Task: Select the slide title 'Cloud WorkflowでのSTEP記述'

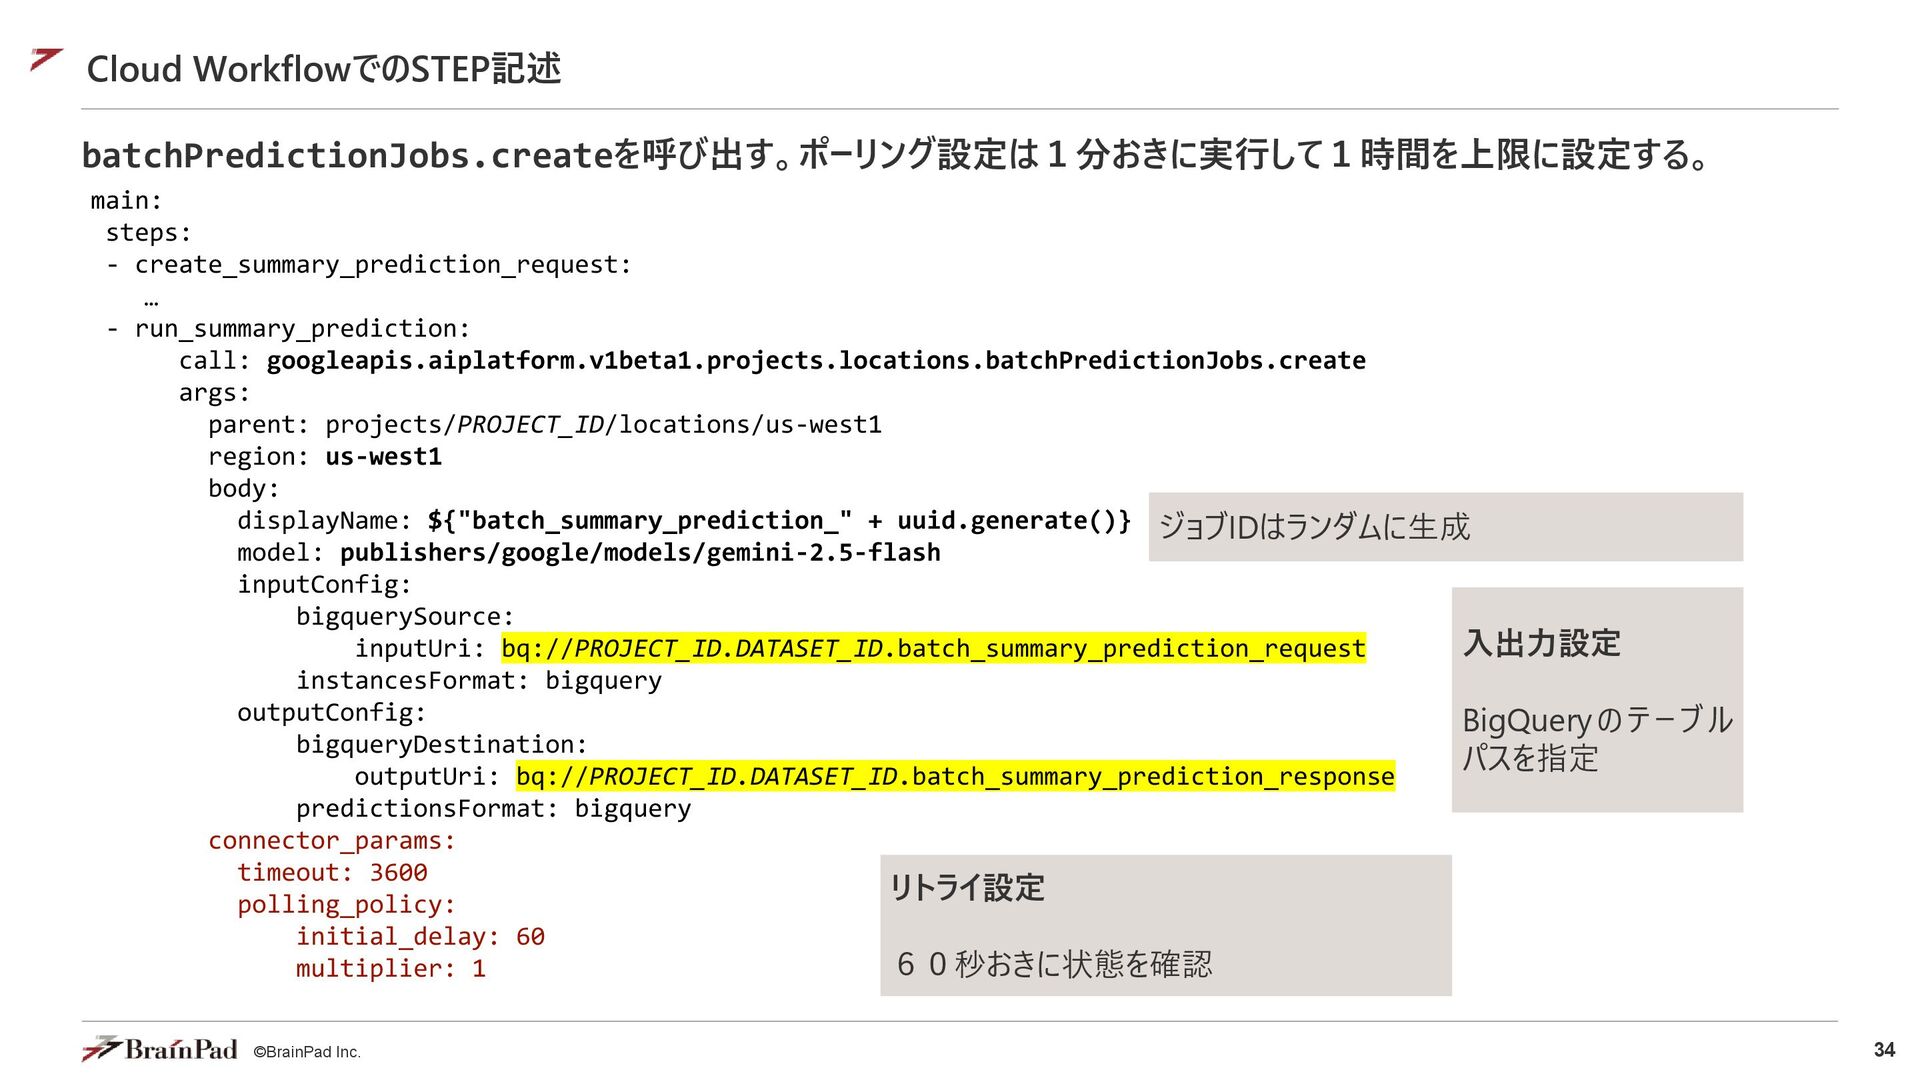Action: [324, 69]
